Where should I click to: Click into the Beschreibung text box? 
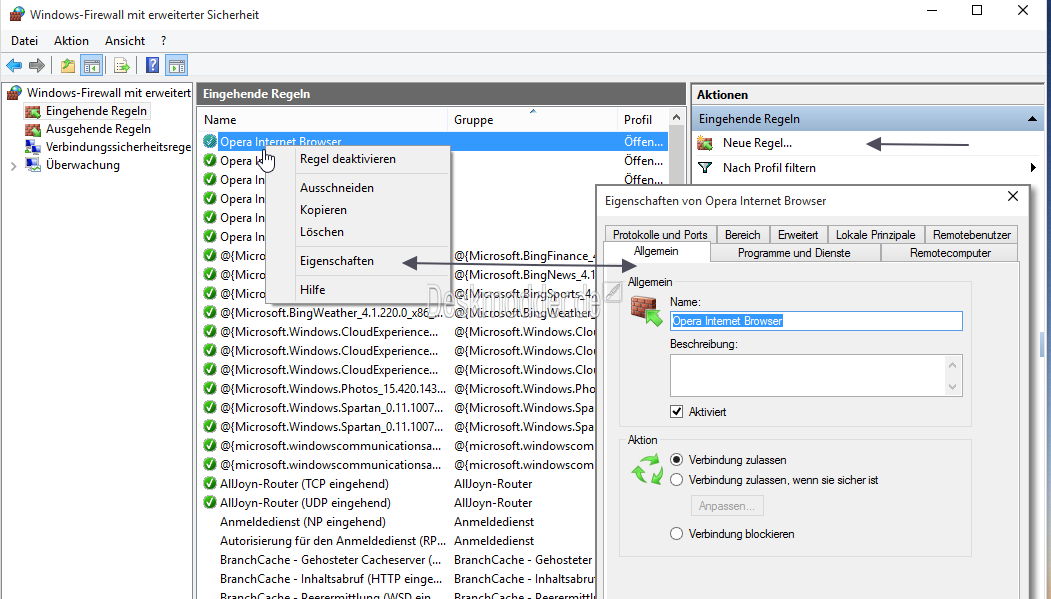pos(808,375)
